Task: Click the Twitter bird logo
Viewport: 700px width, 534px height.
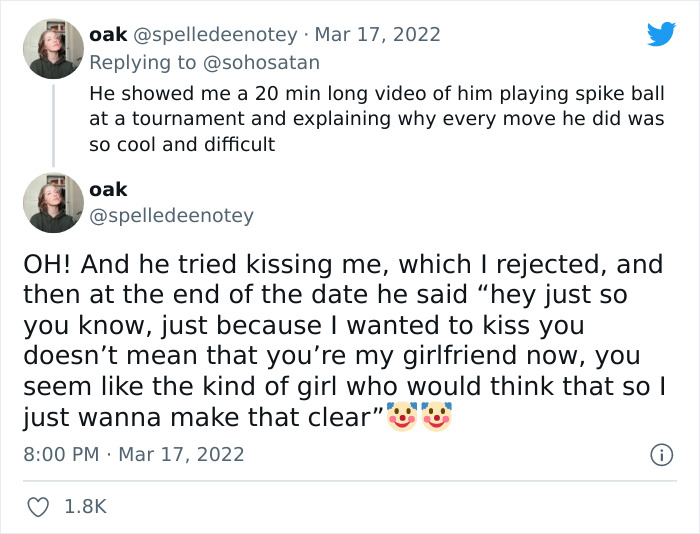Action: click(661, 34)
